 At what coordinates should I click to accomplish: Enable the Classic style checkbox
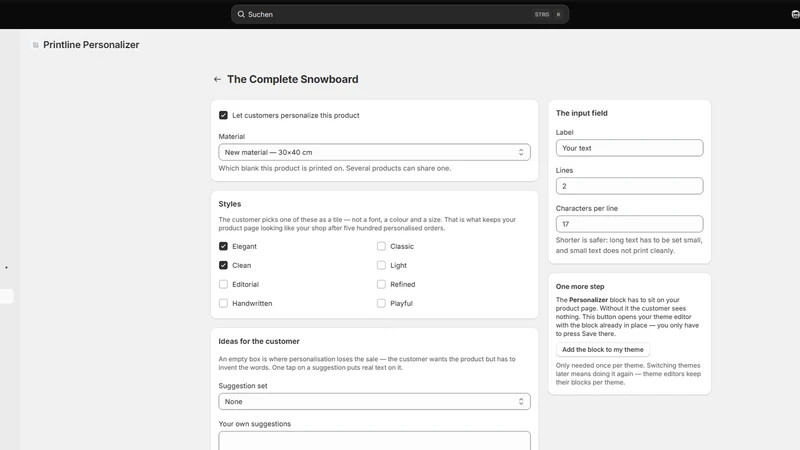[381, 246]
